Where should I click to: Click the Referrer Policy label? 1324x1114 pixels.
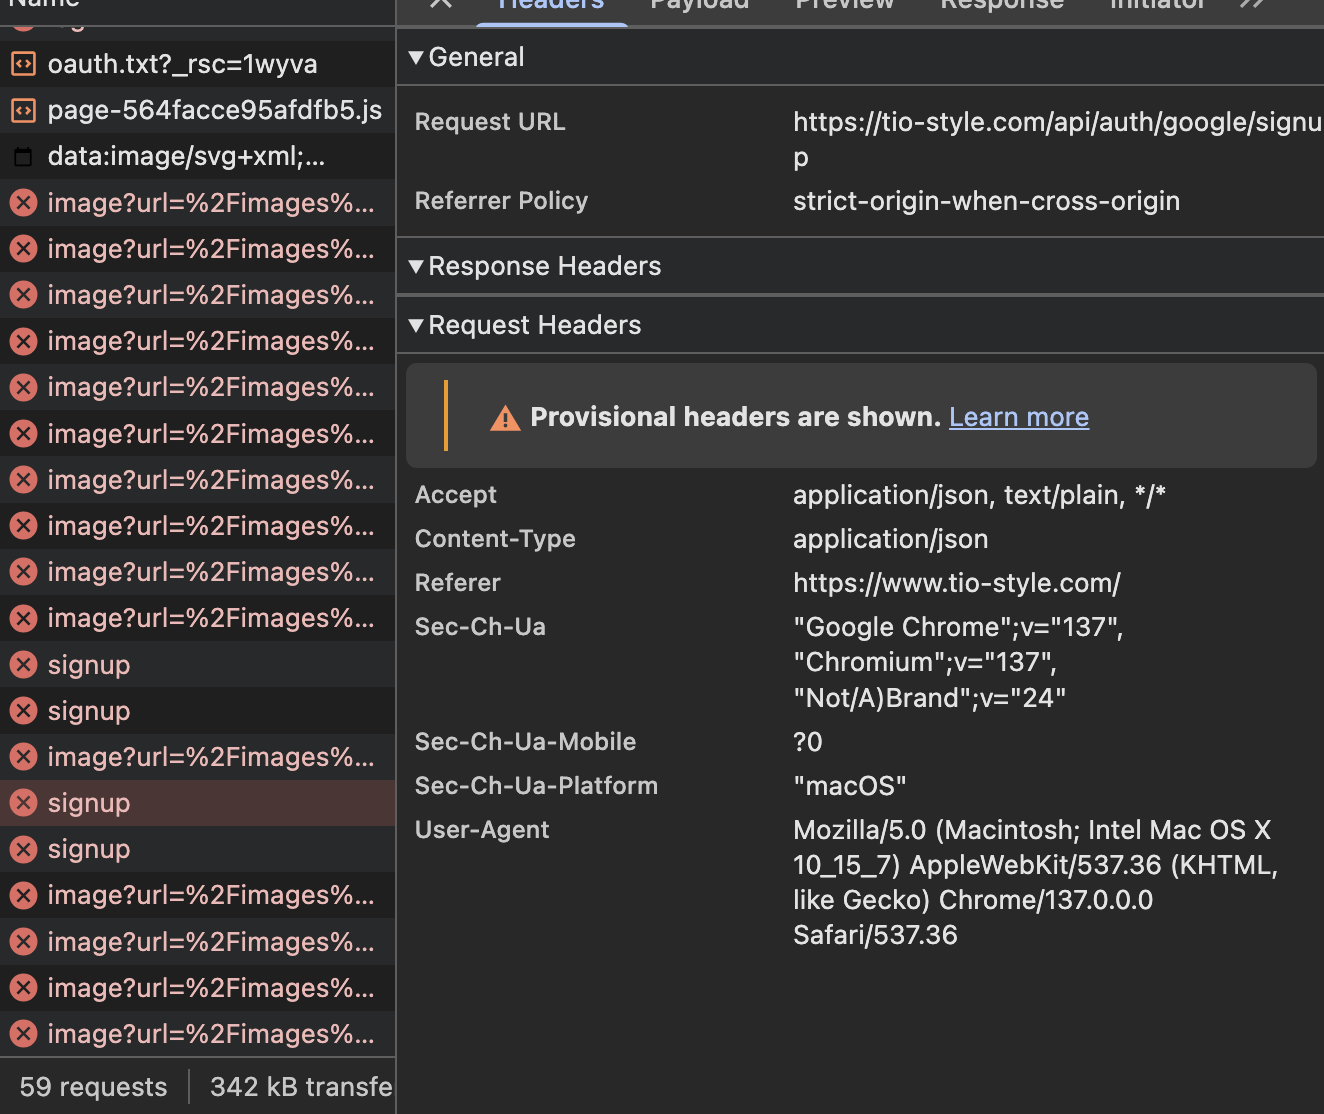501,201
